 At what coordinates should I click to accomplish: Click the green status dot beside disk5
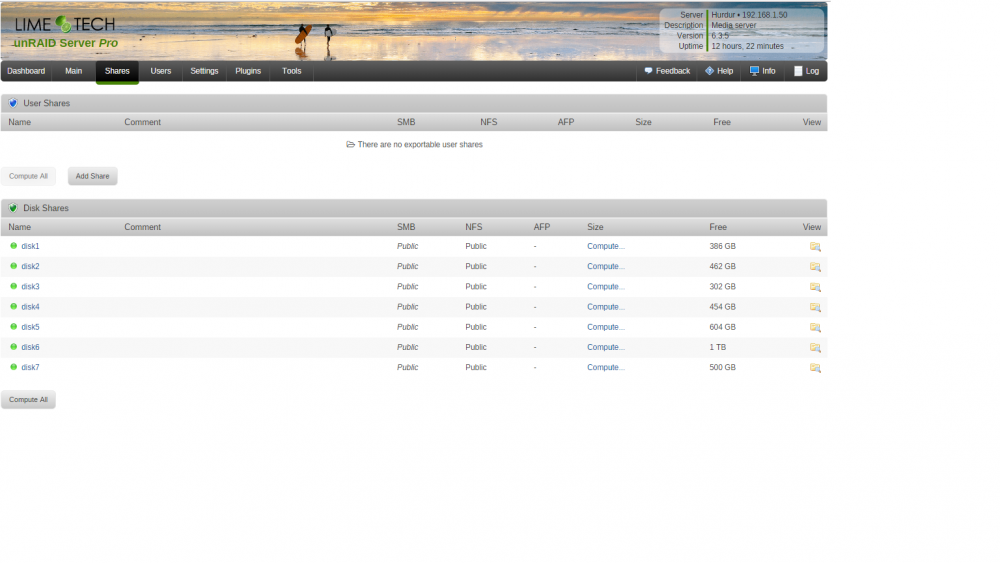[13, 326]
